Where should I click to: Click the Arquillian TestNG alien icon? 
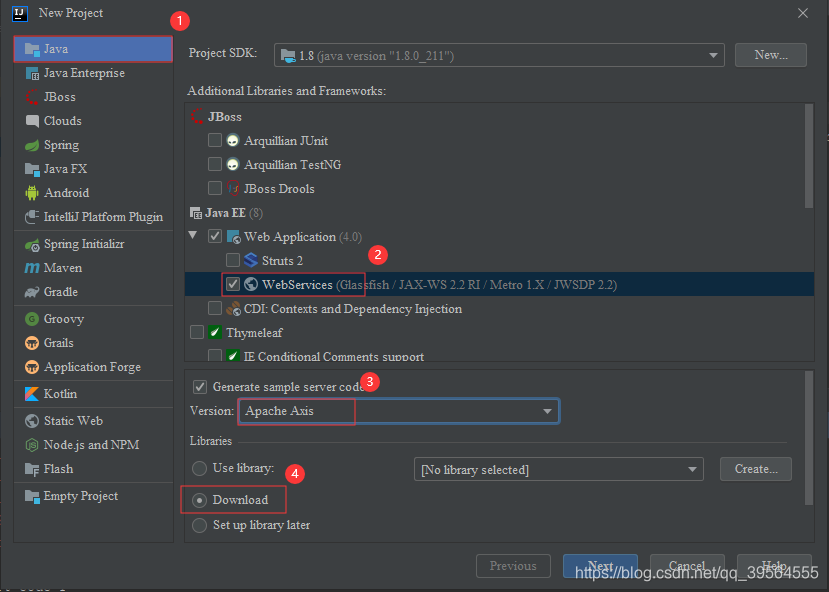[233, 164]
